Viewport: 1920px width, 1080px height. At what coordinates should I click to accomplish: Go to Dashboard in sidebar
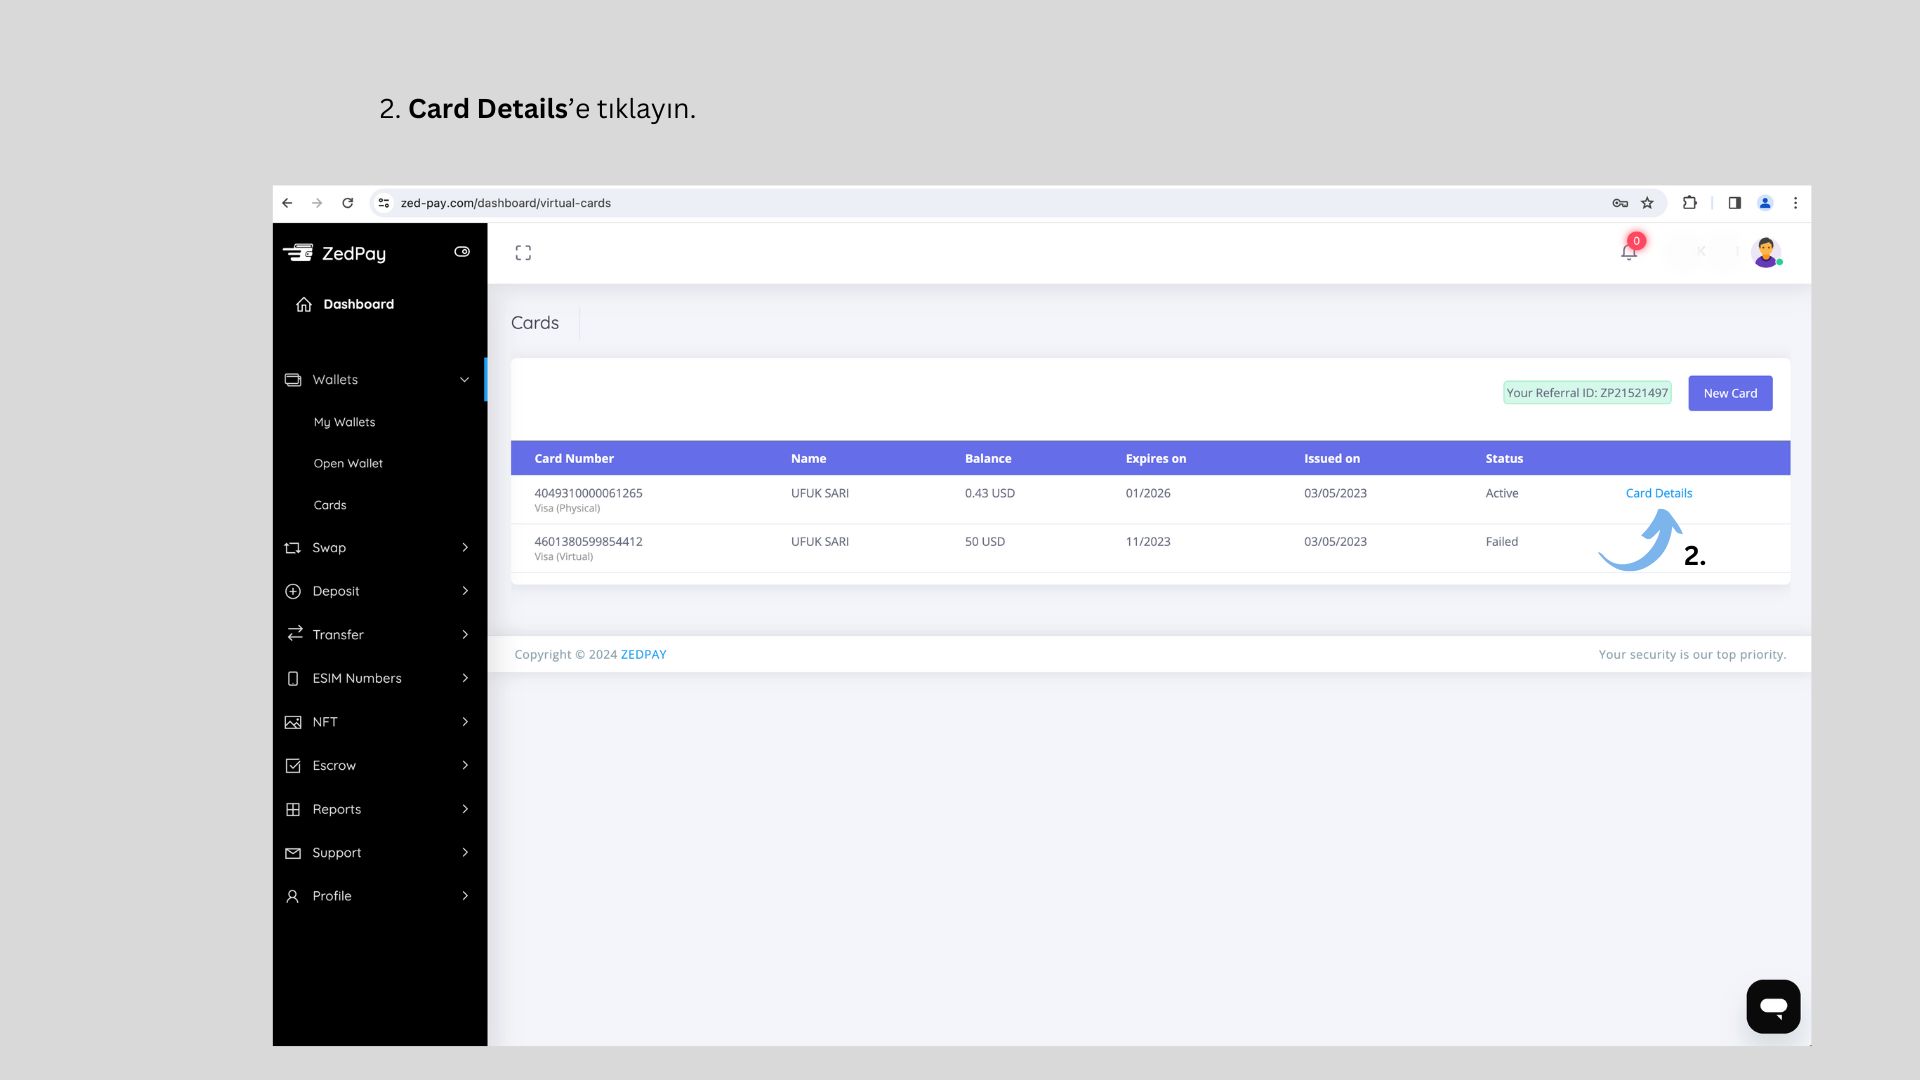click(345, 304)
